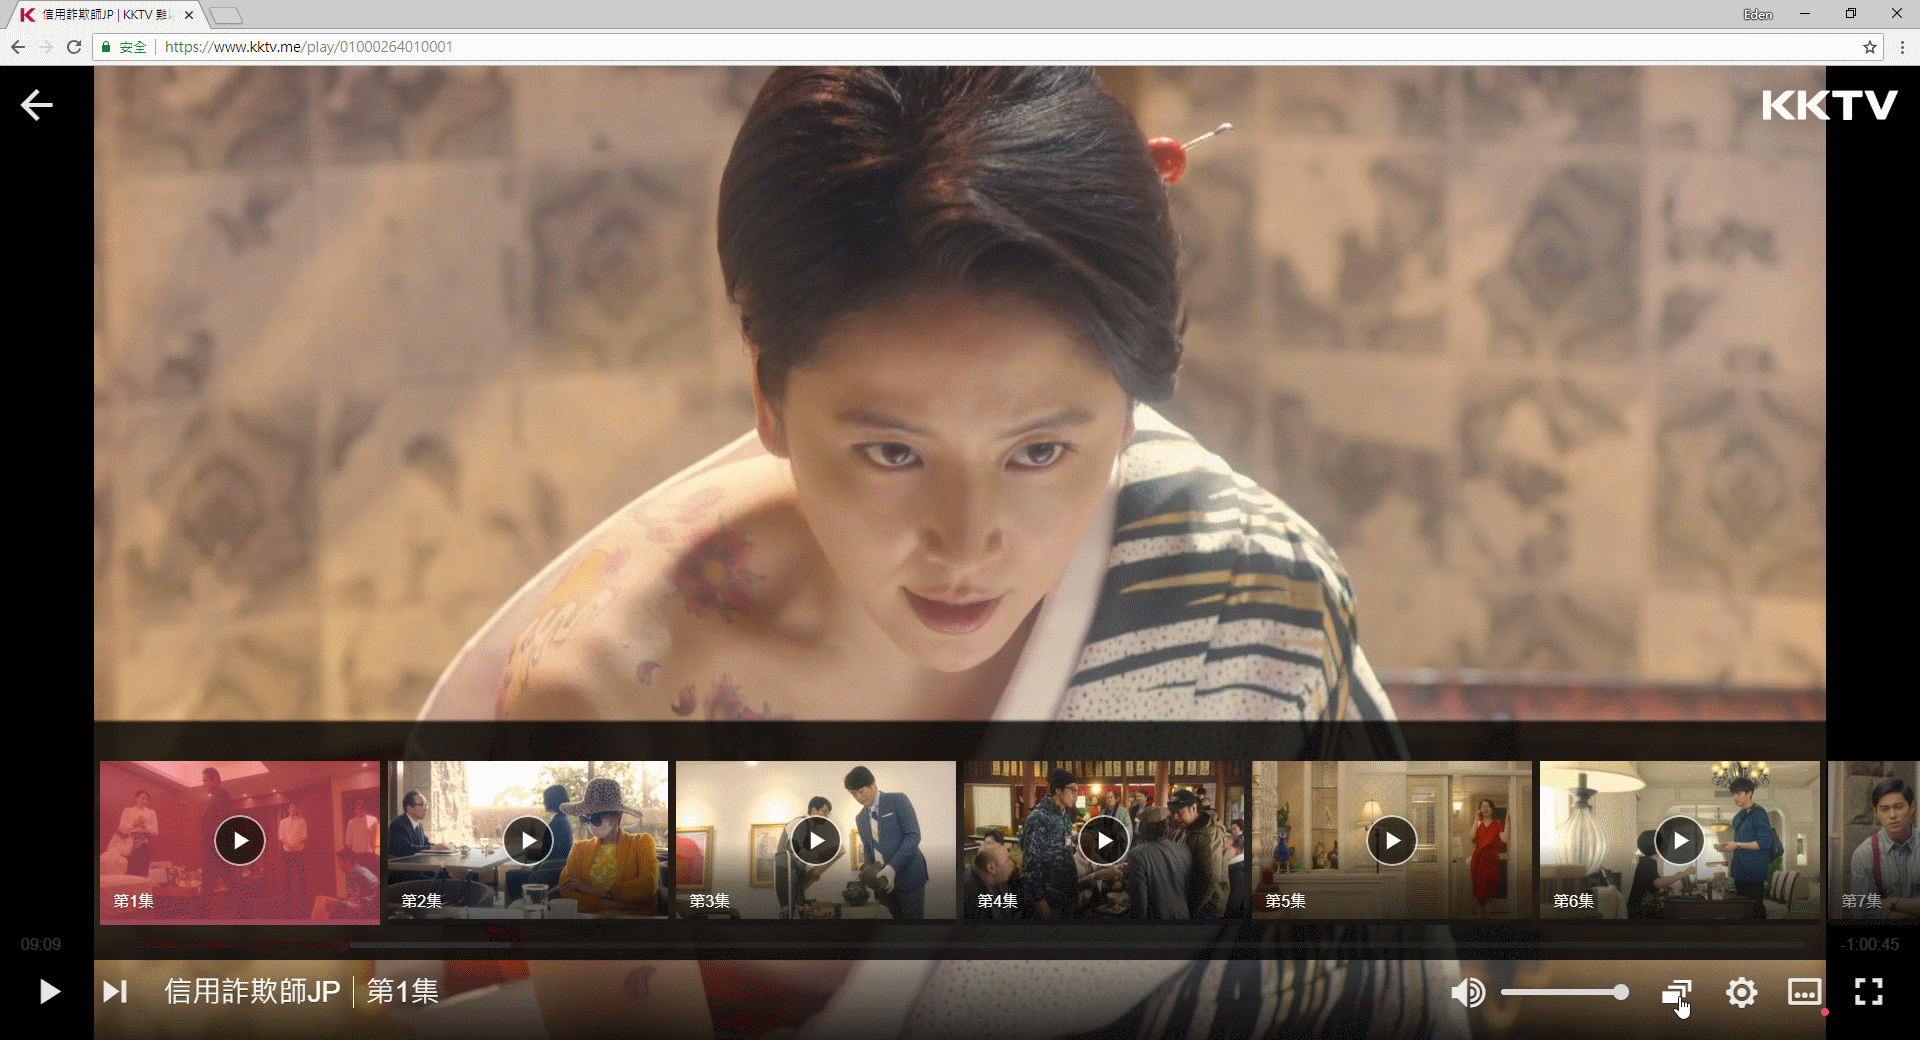
Task: Click the browser back button
Action: pyautogui.click(x=18, y=47)
